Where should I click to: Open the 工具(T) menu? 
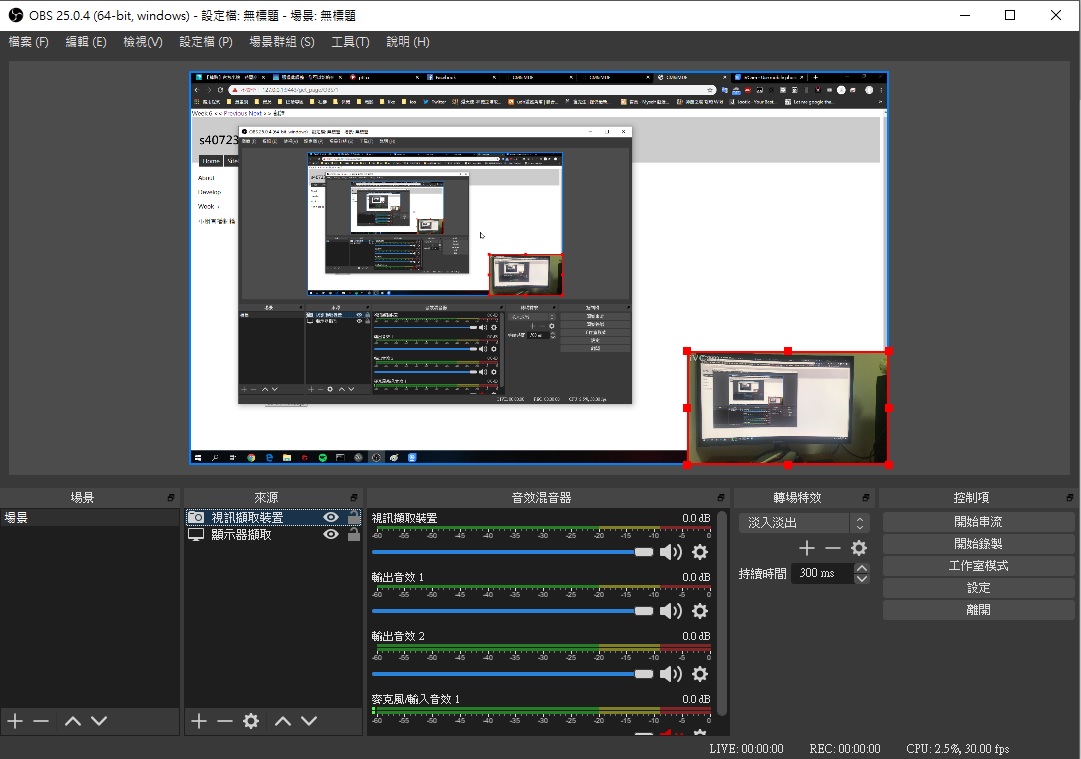(350, 42)
